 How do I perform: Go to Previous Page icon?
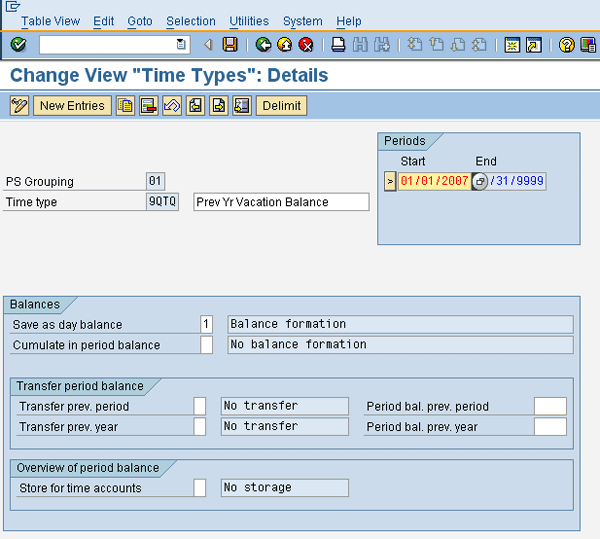point(436,45)
